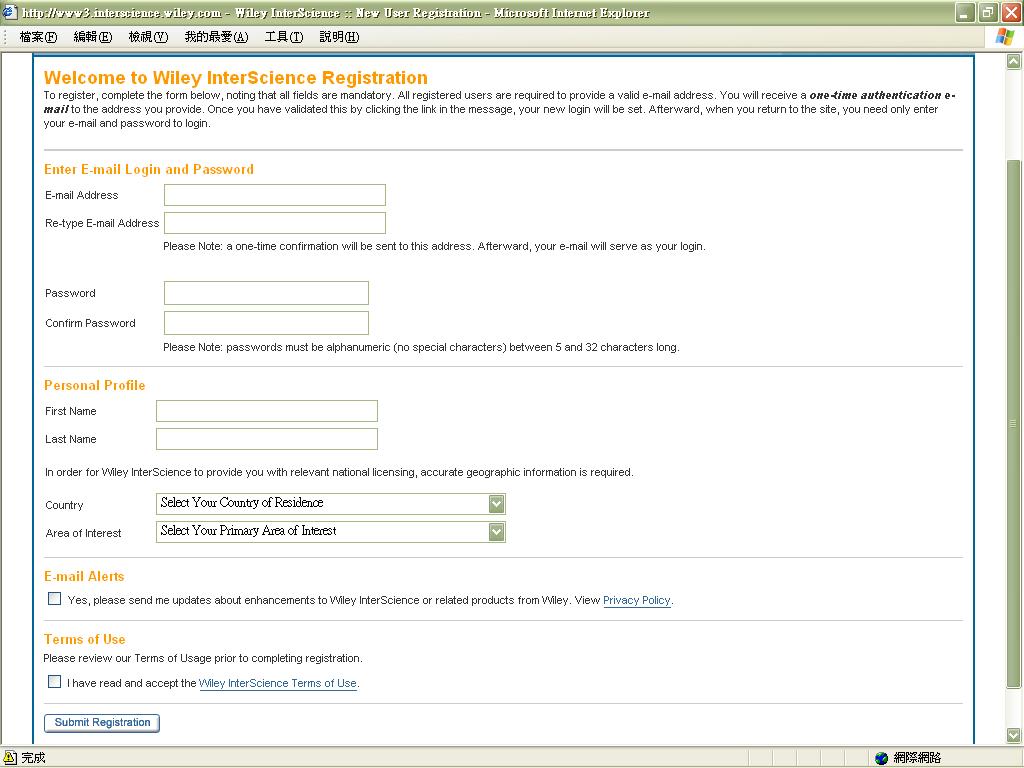The height and width of the screenshot is (768, 1024).
Task: Click the Internet Explorer page icon in title bar
Action: click(x=10, y=12)
